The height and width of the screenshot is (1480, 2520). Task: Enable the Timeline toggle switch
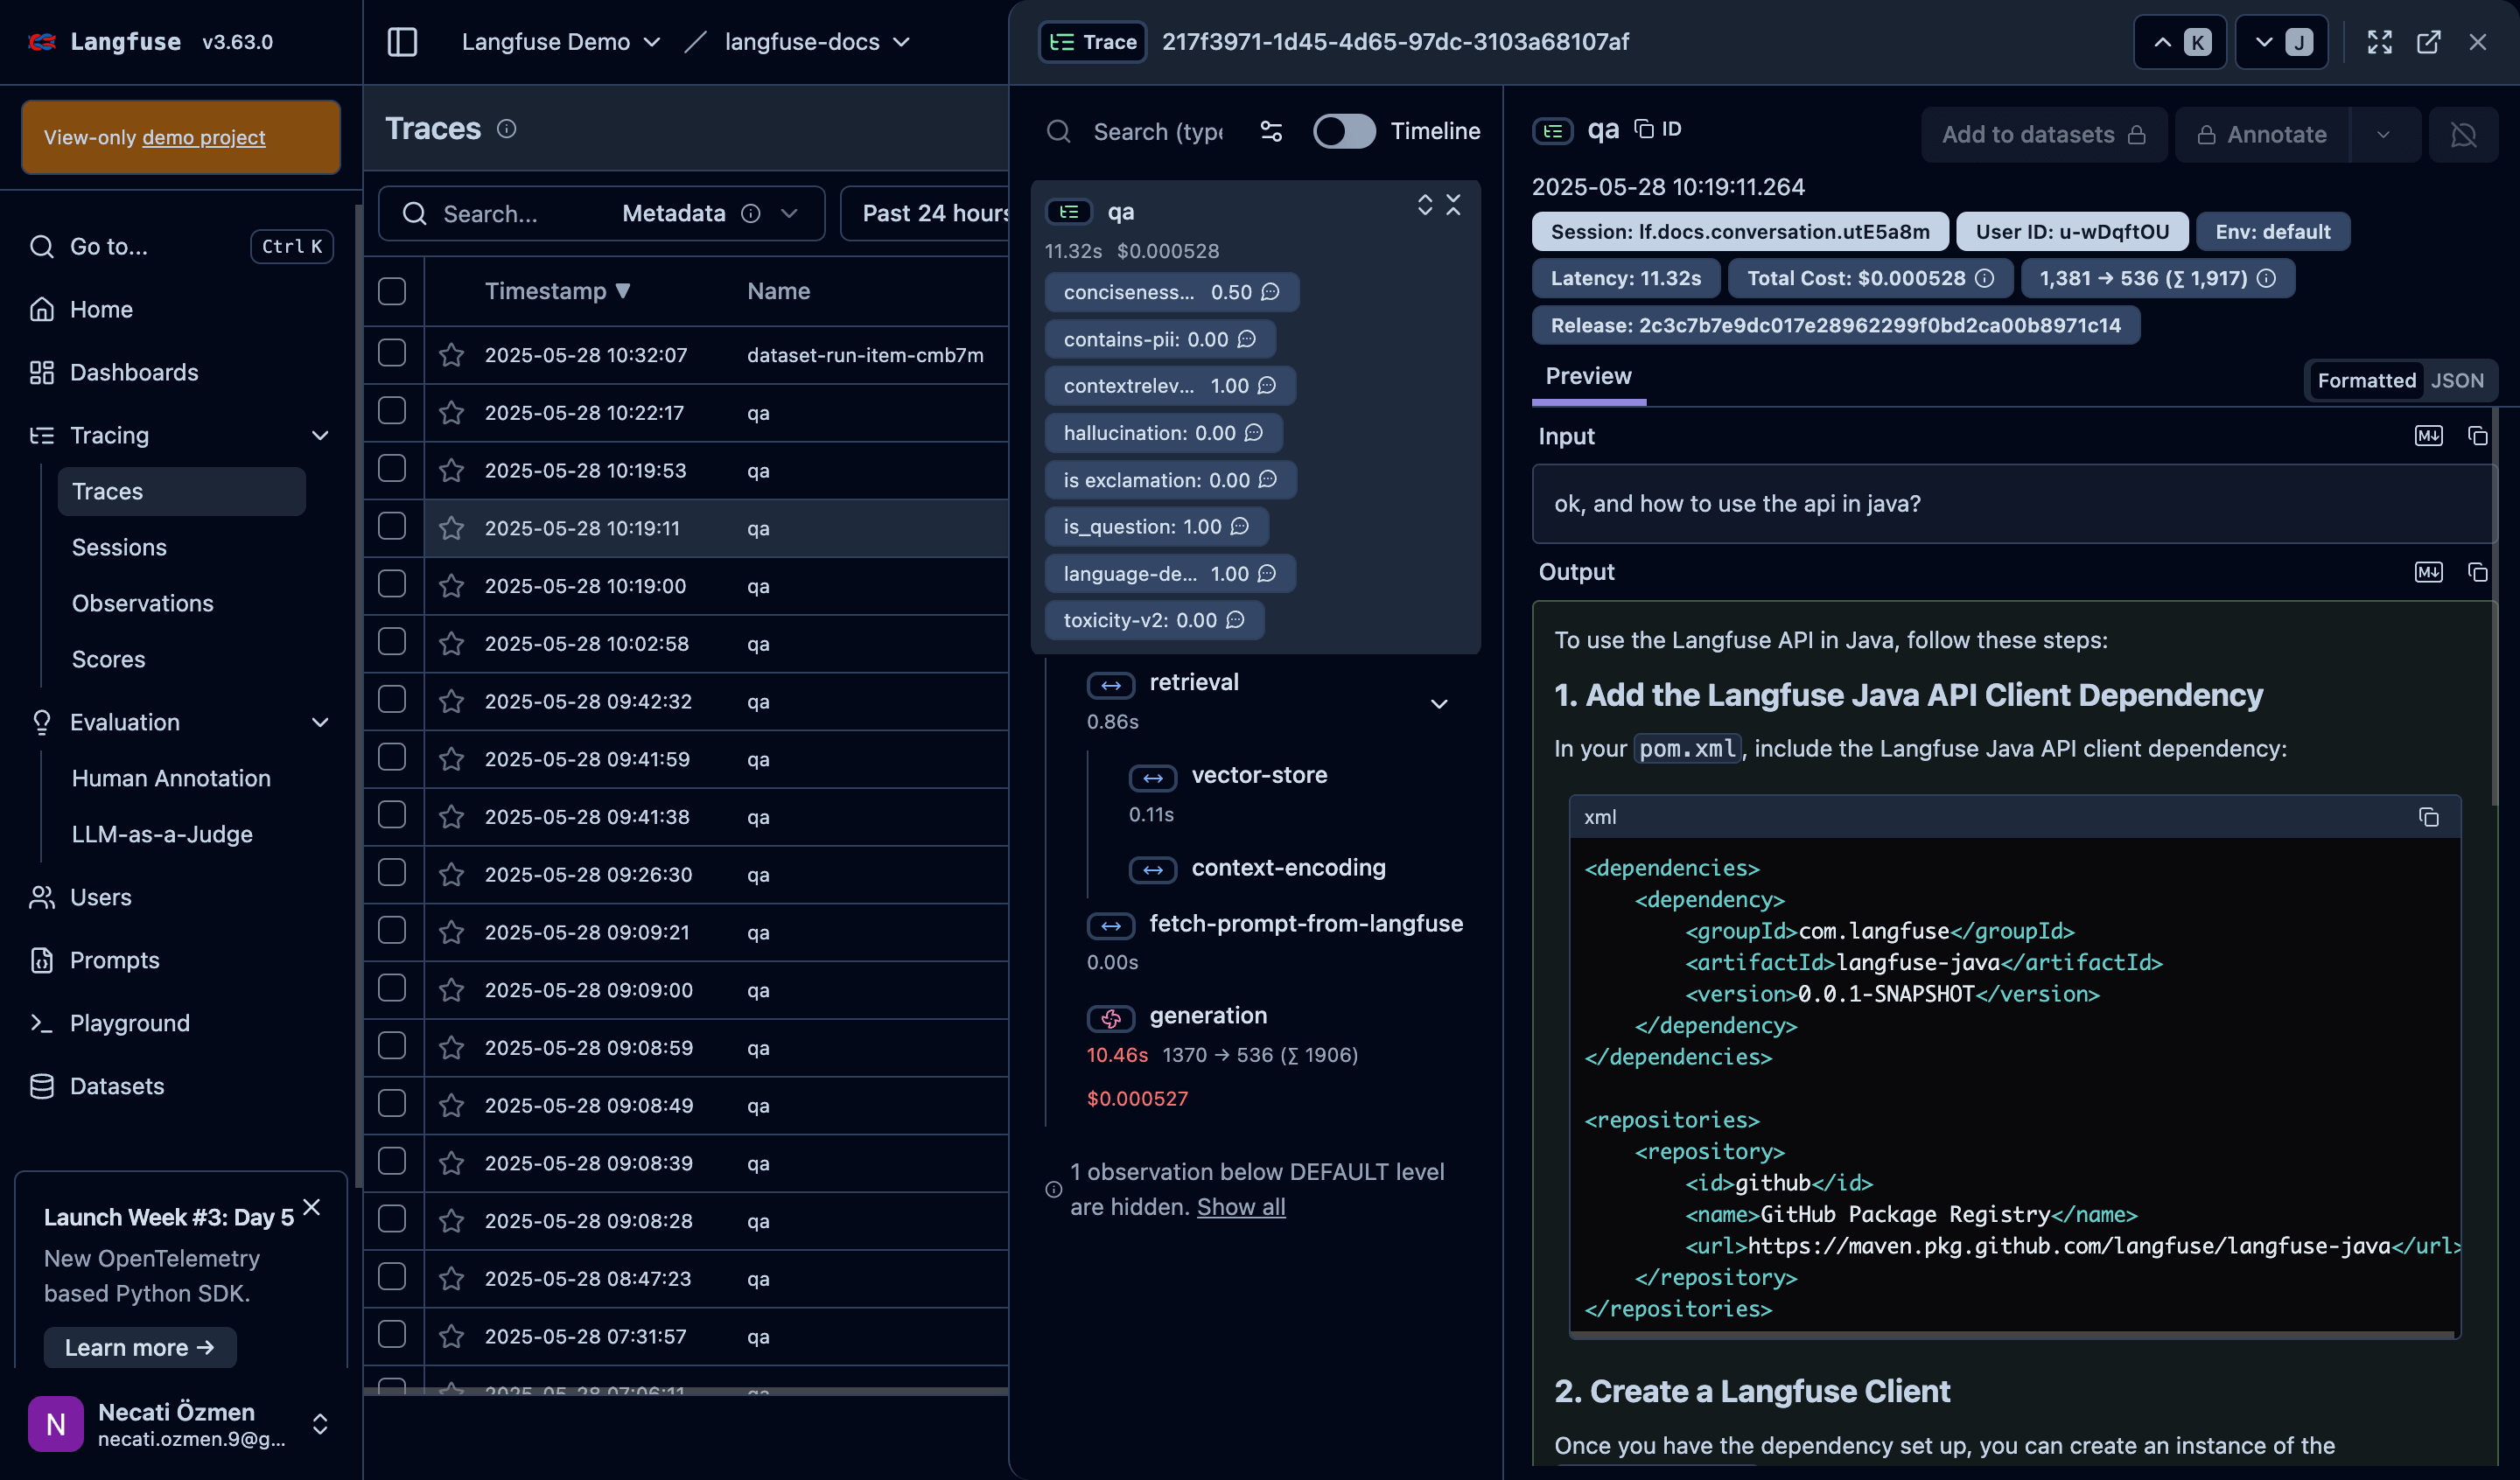[x=1343, y=131]
